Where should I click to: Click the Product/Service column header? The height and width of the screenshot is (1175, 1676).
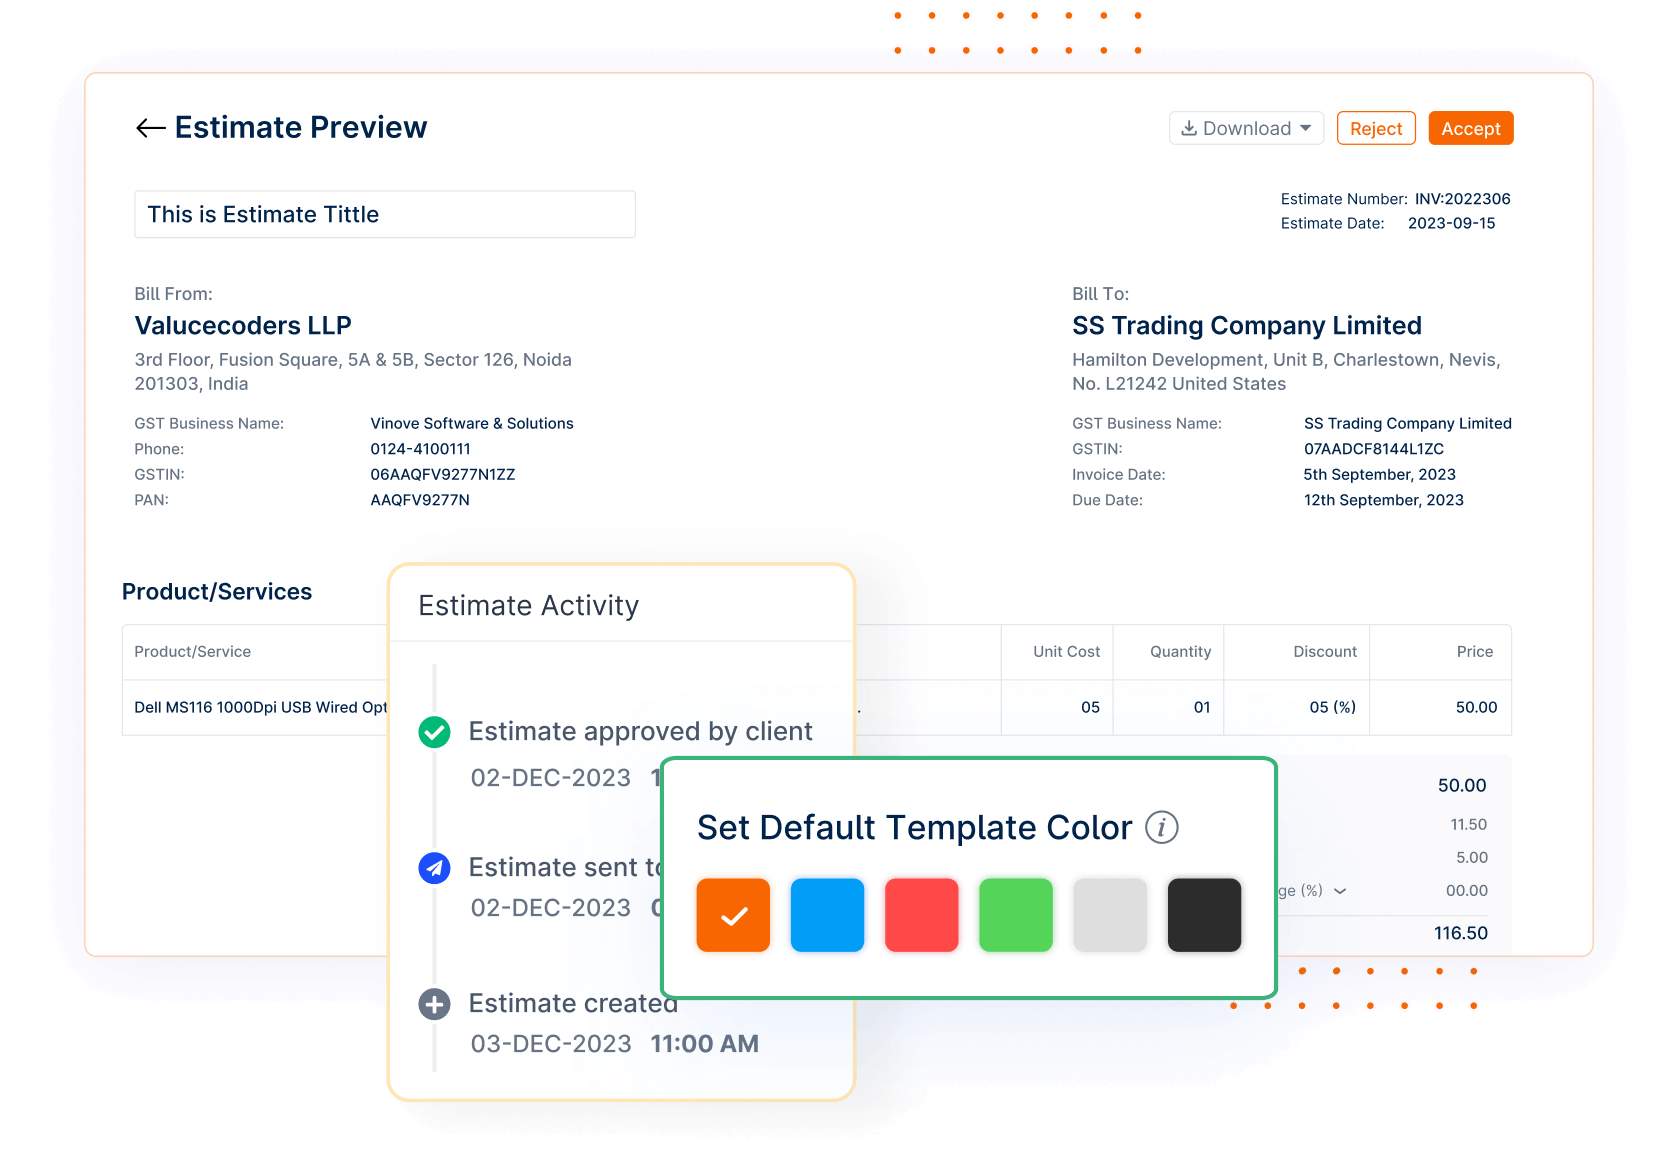193,652
